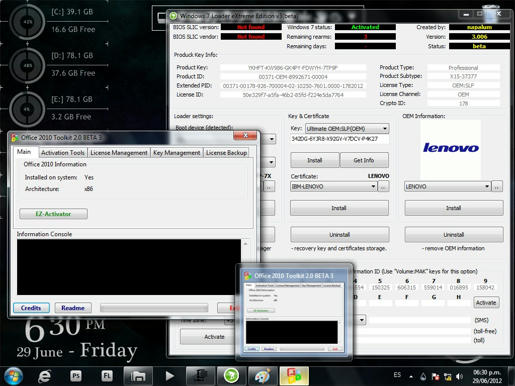Launch Photoshop from the taskbar PS icon
Image resolution: width=515 pixels, height=386 pixels.
[x=76, y=376]
